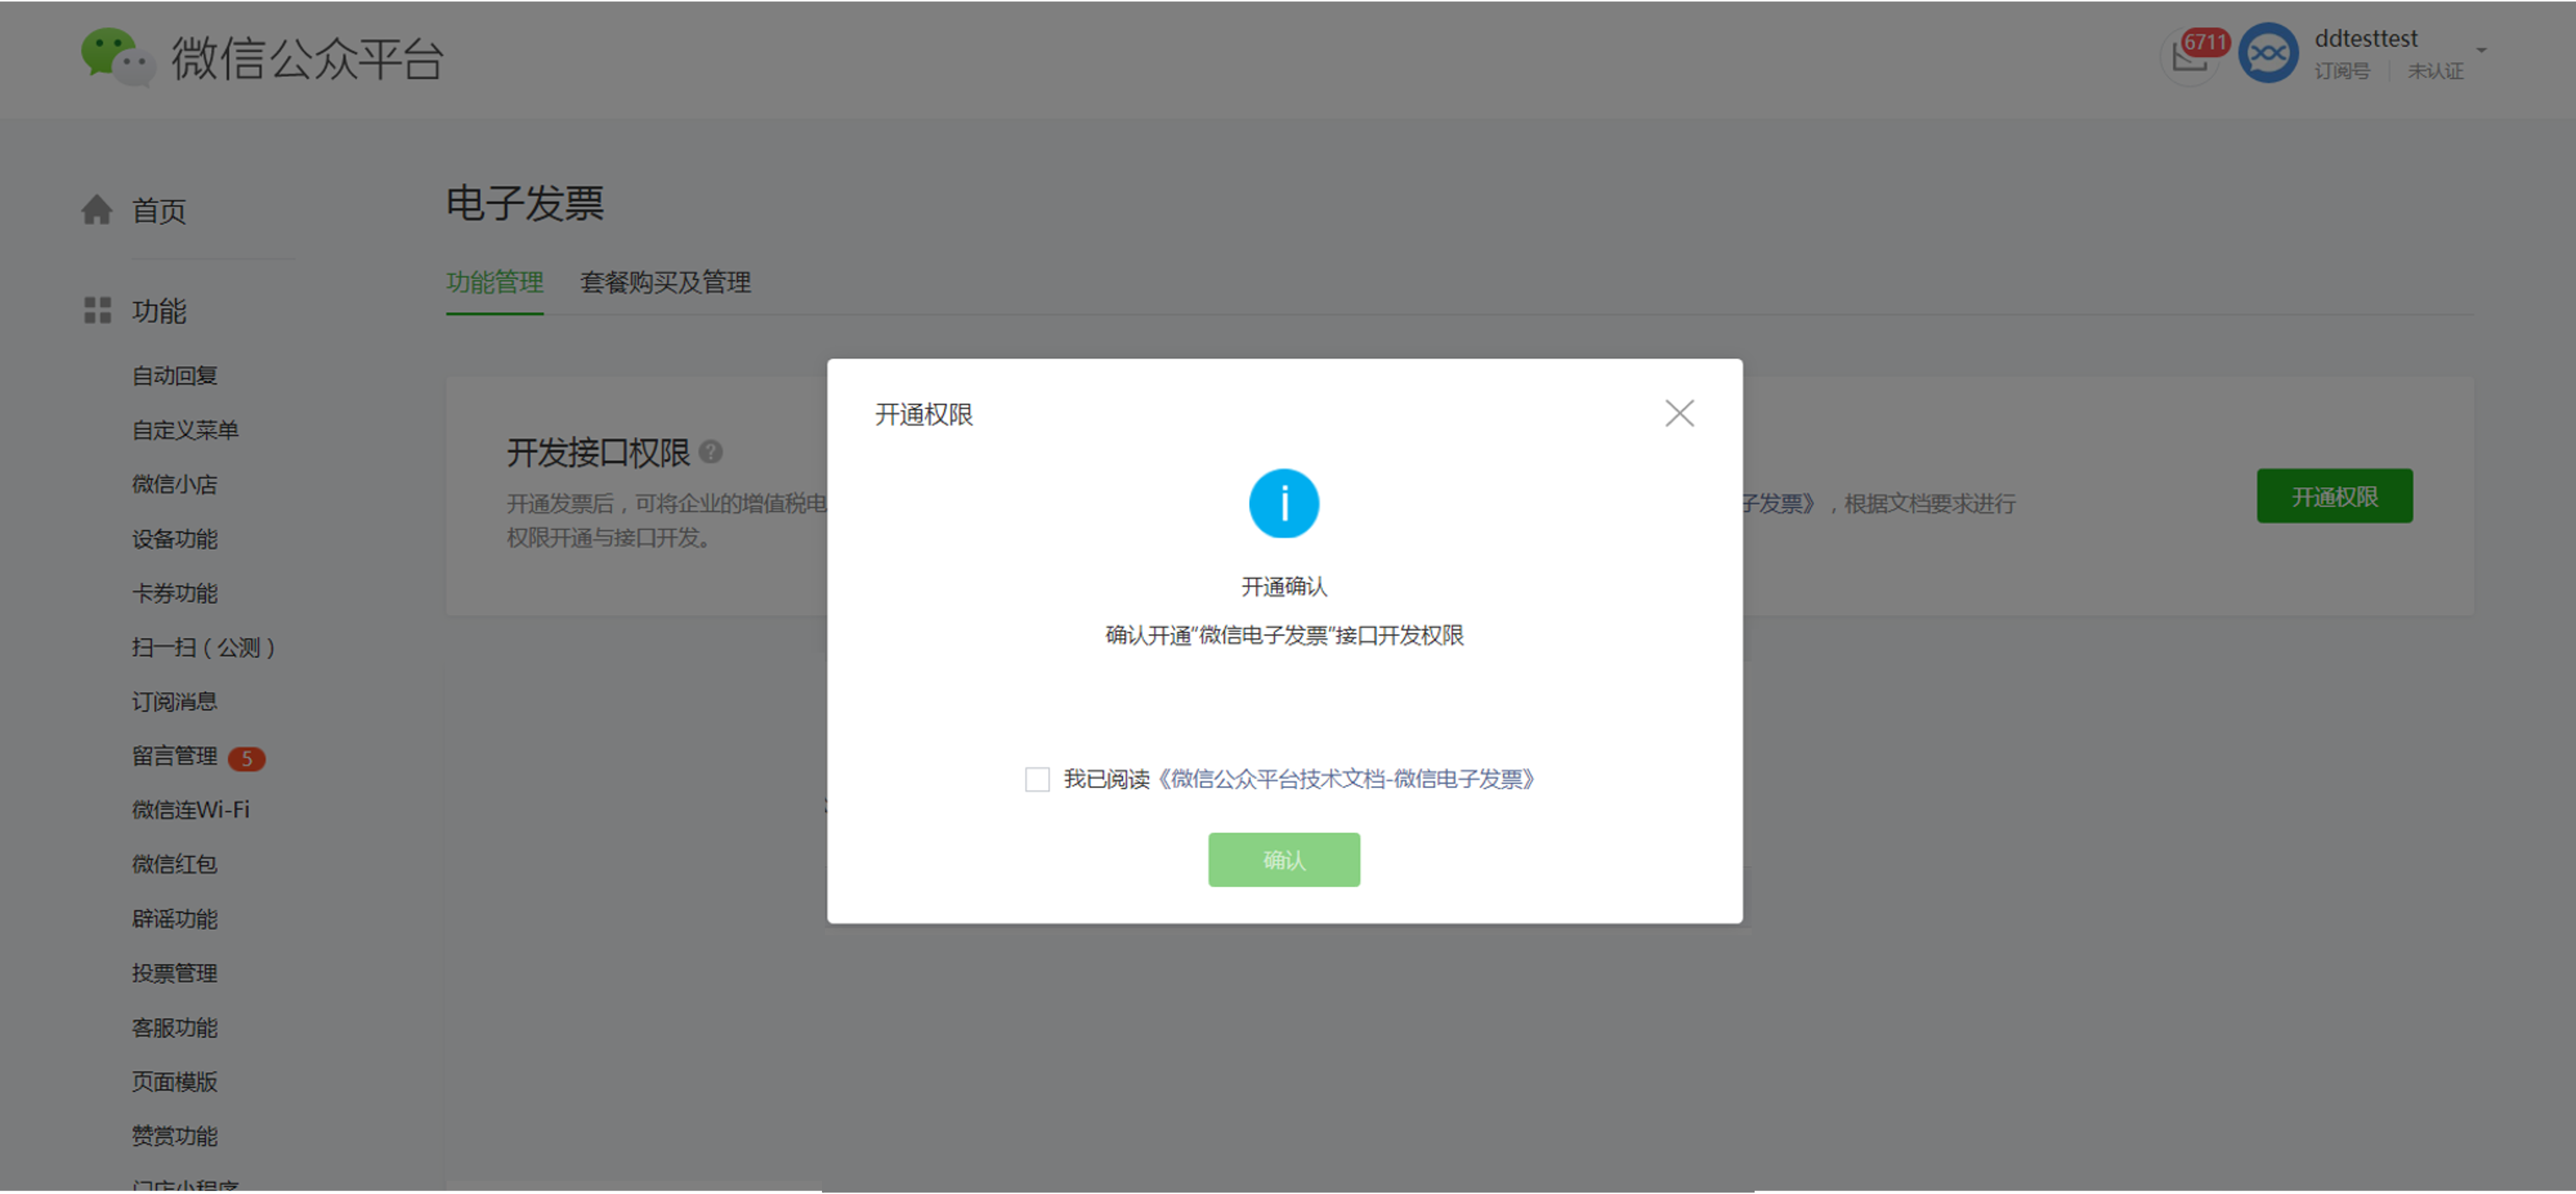This screenshot has width=2576, height=1194.
Task: Open 留言管理 in sidebar
Action: [175, 756]
